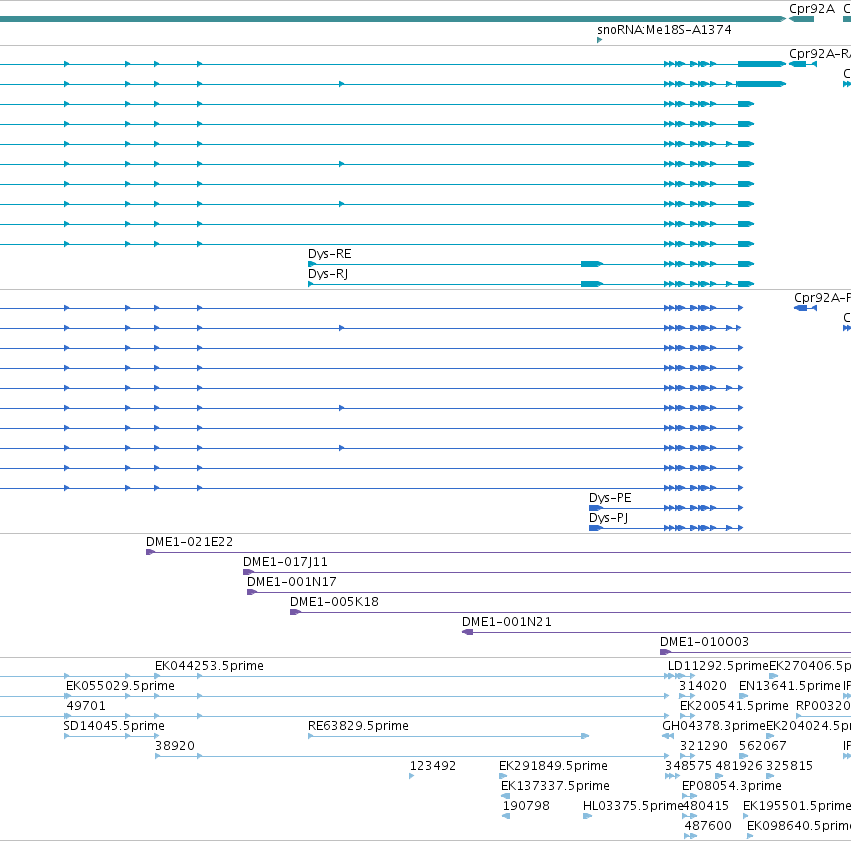Screen dimensions: 851x841
Task: Click the DME1-001N17 clone label
Action: [x=291, y=582]
